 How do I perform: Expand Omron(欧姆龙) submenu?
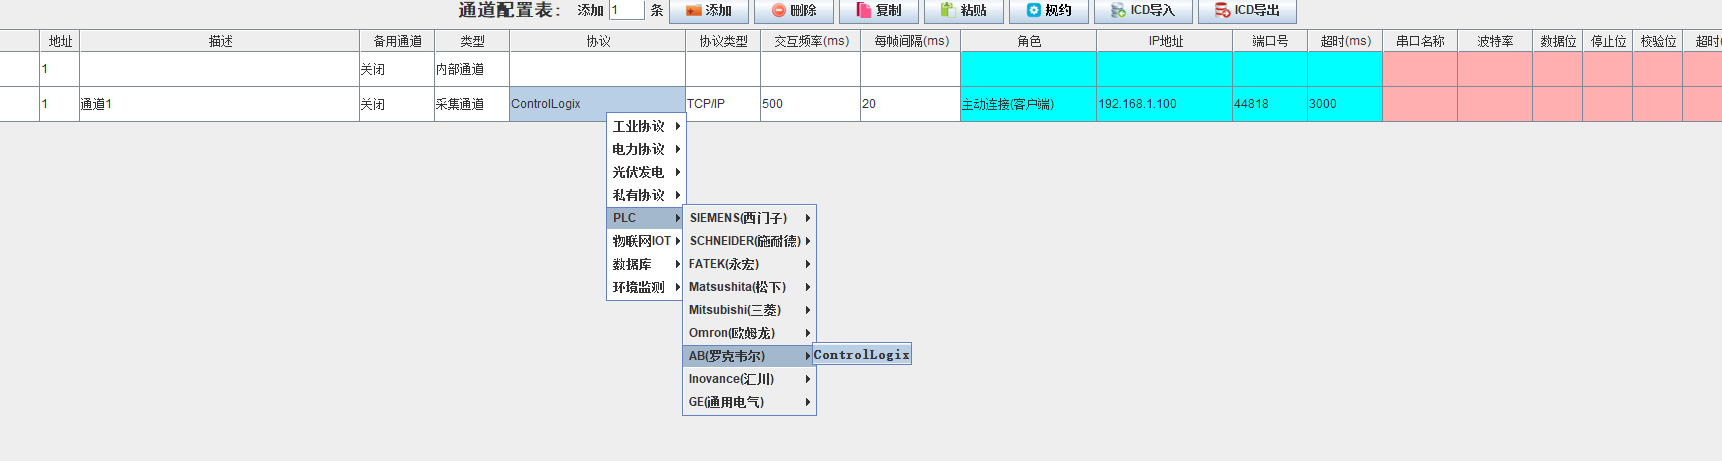coord(749,333)
